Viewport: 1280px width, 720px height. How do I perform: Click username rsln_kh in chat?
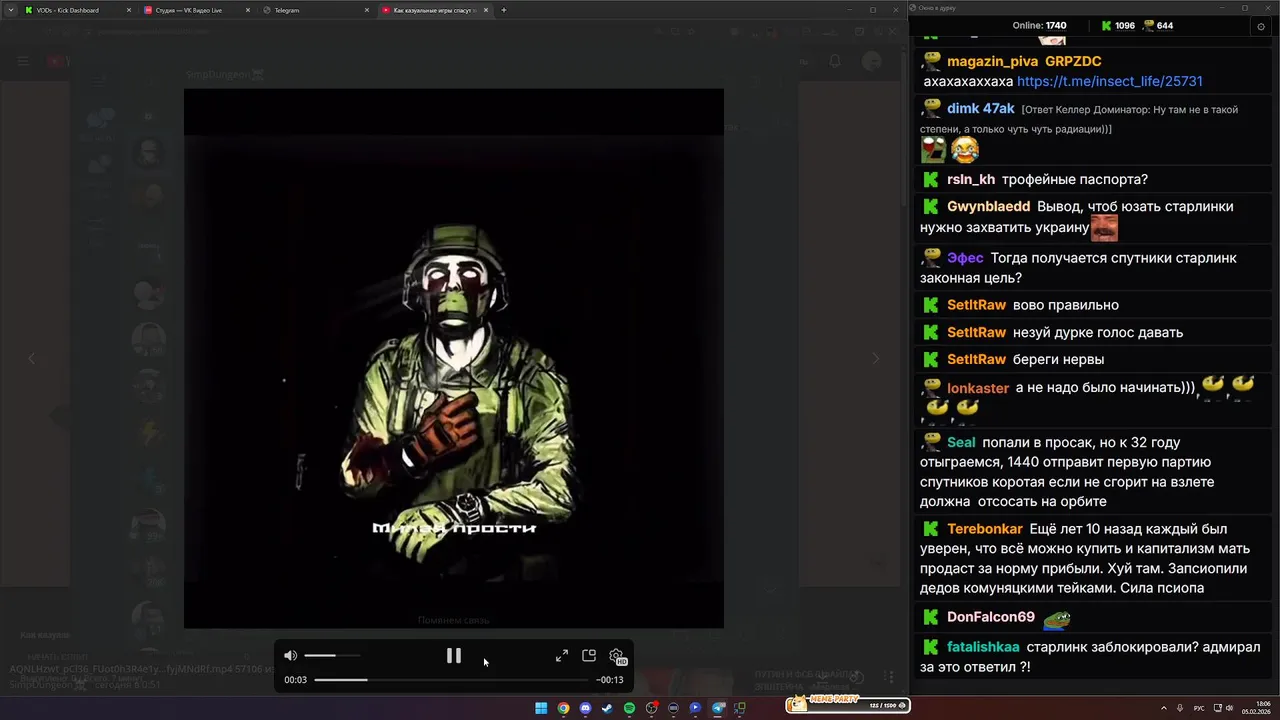971,179
